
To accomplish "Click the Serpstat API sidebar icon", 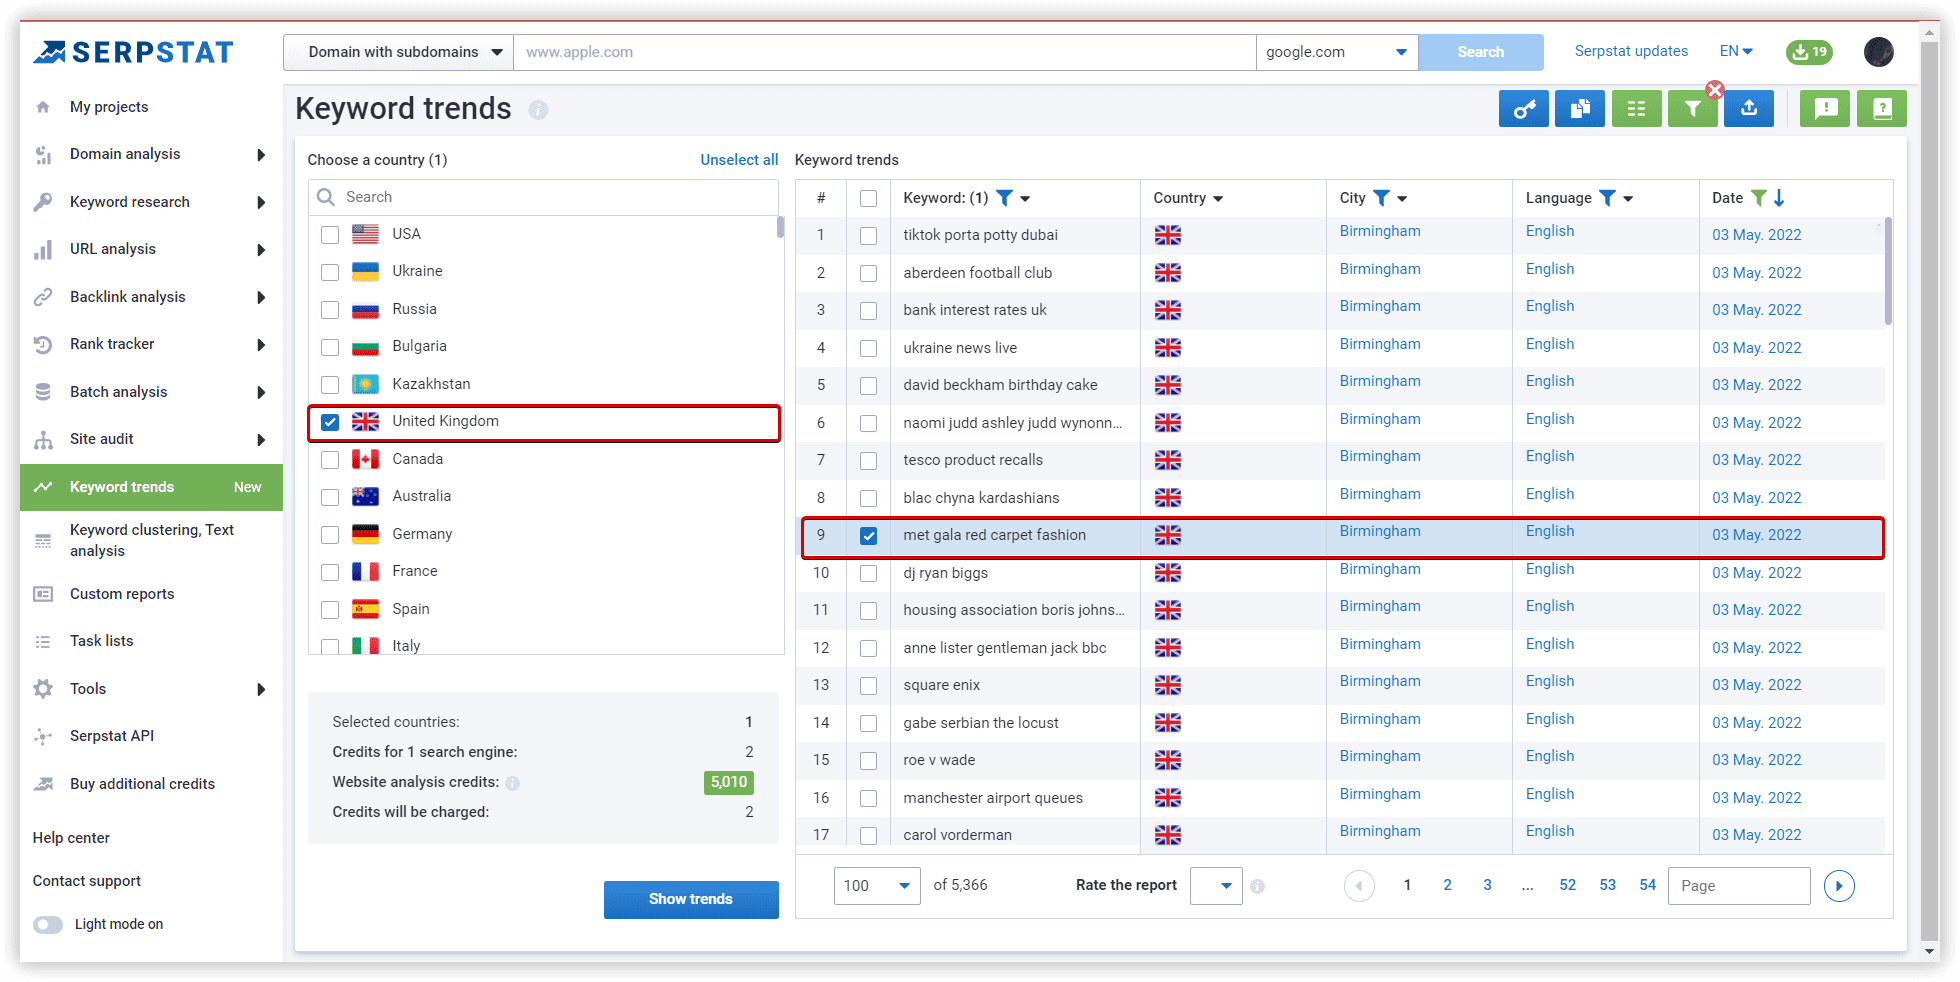I will [43, 737].
